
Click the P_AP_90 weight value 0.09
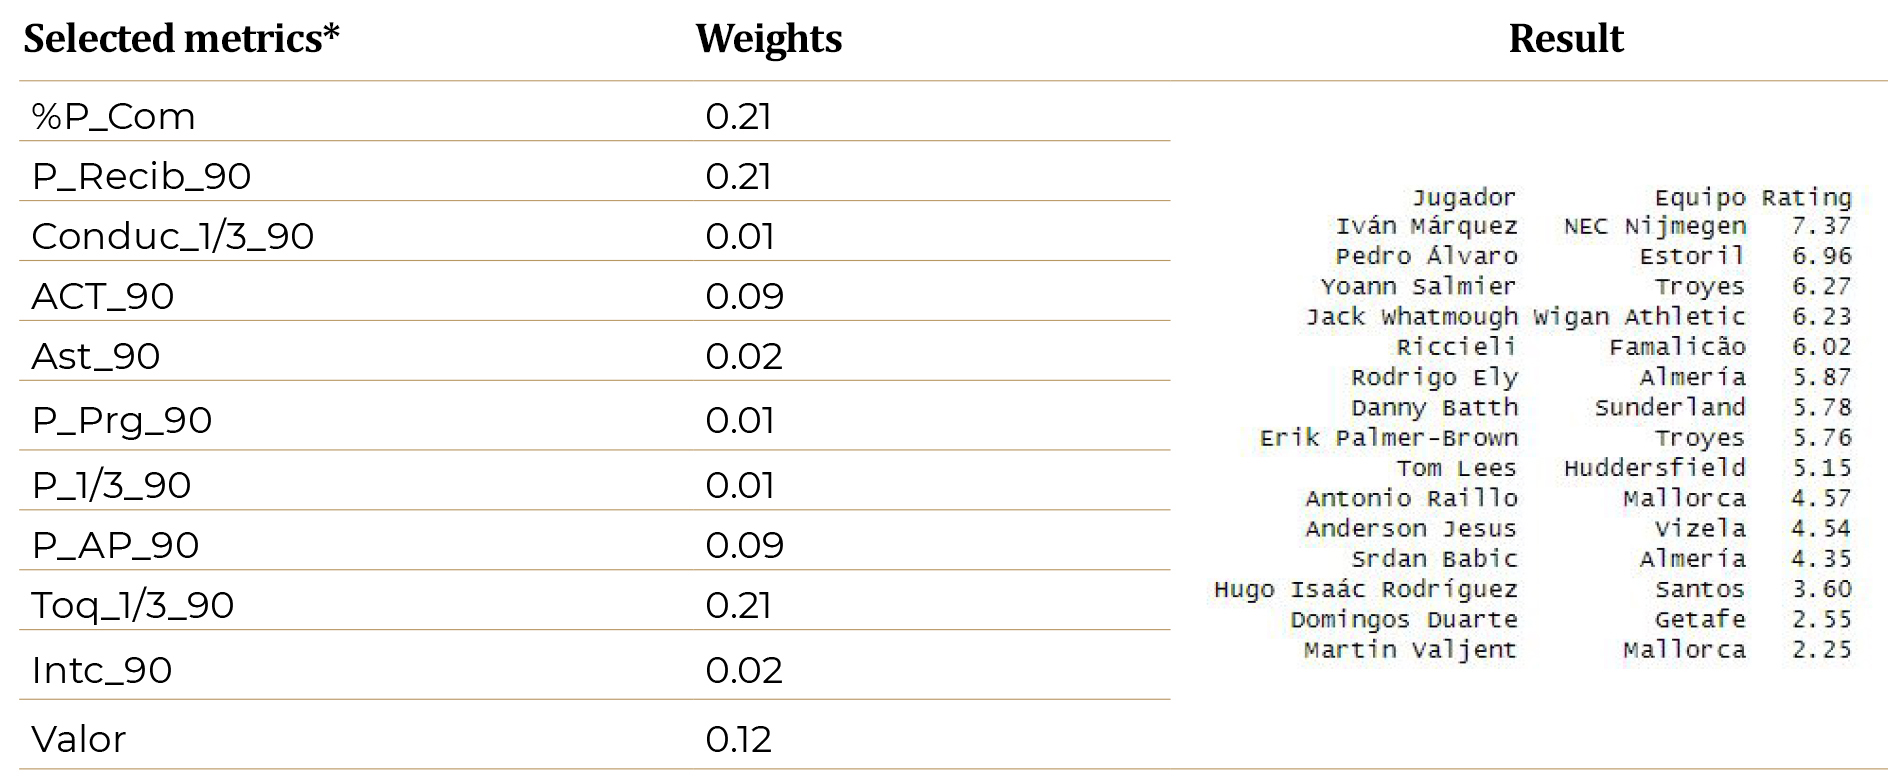744,545
